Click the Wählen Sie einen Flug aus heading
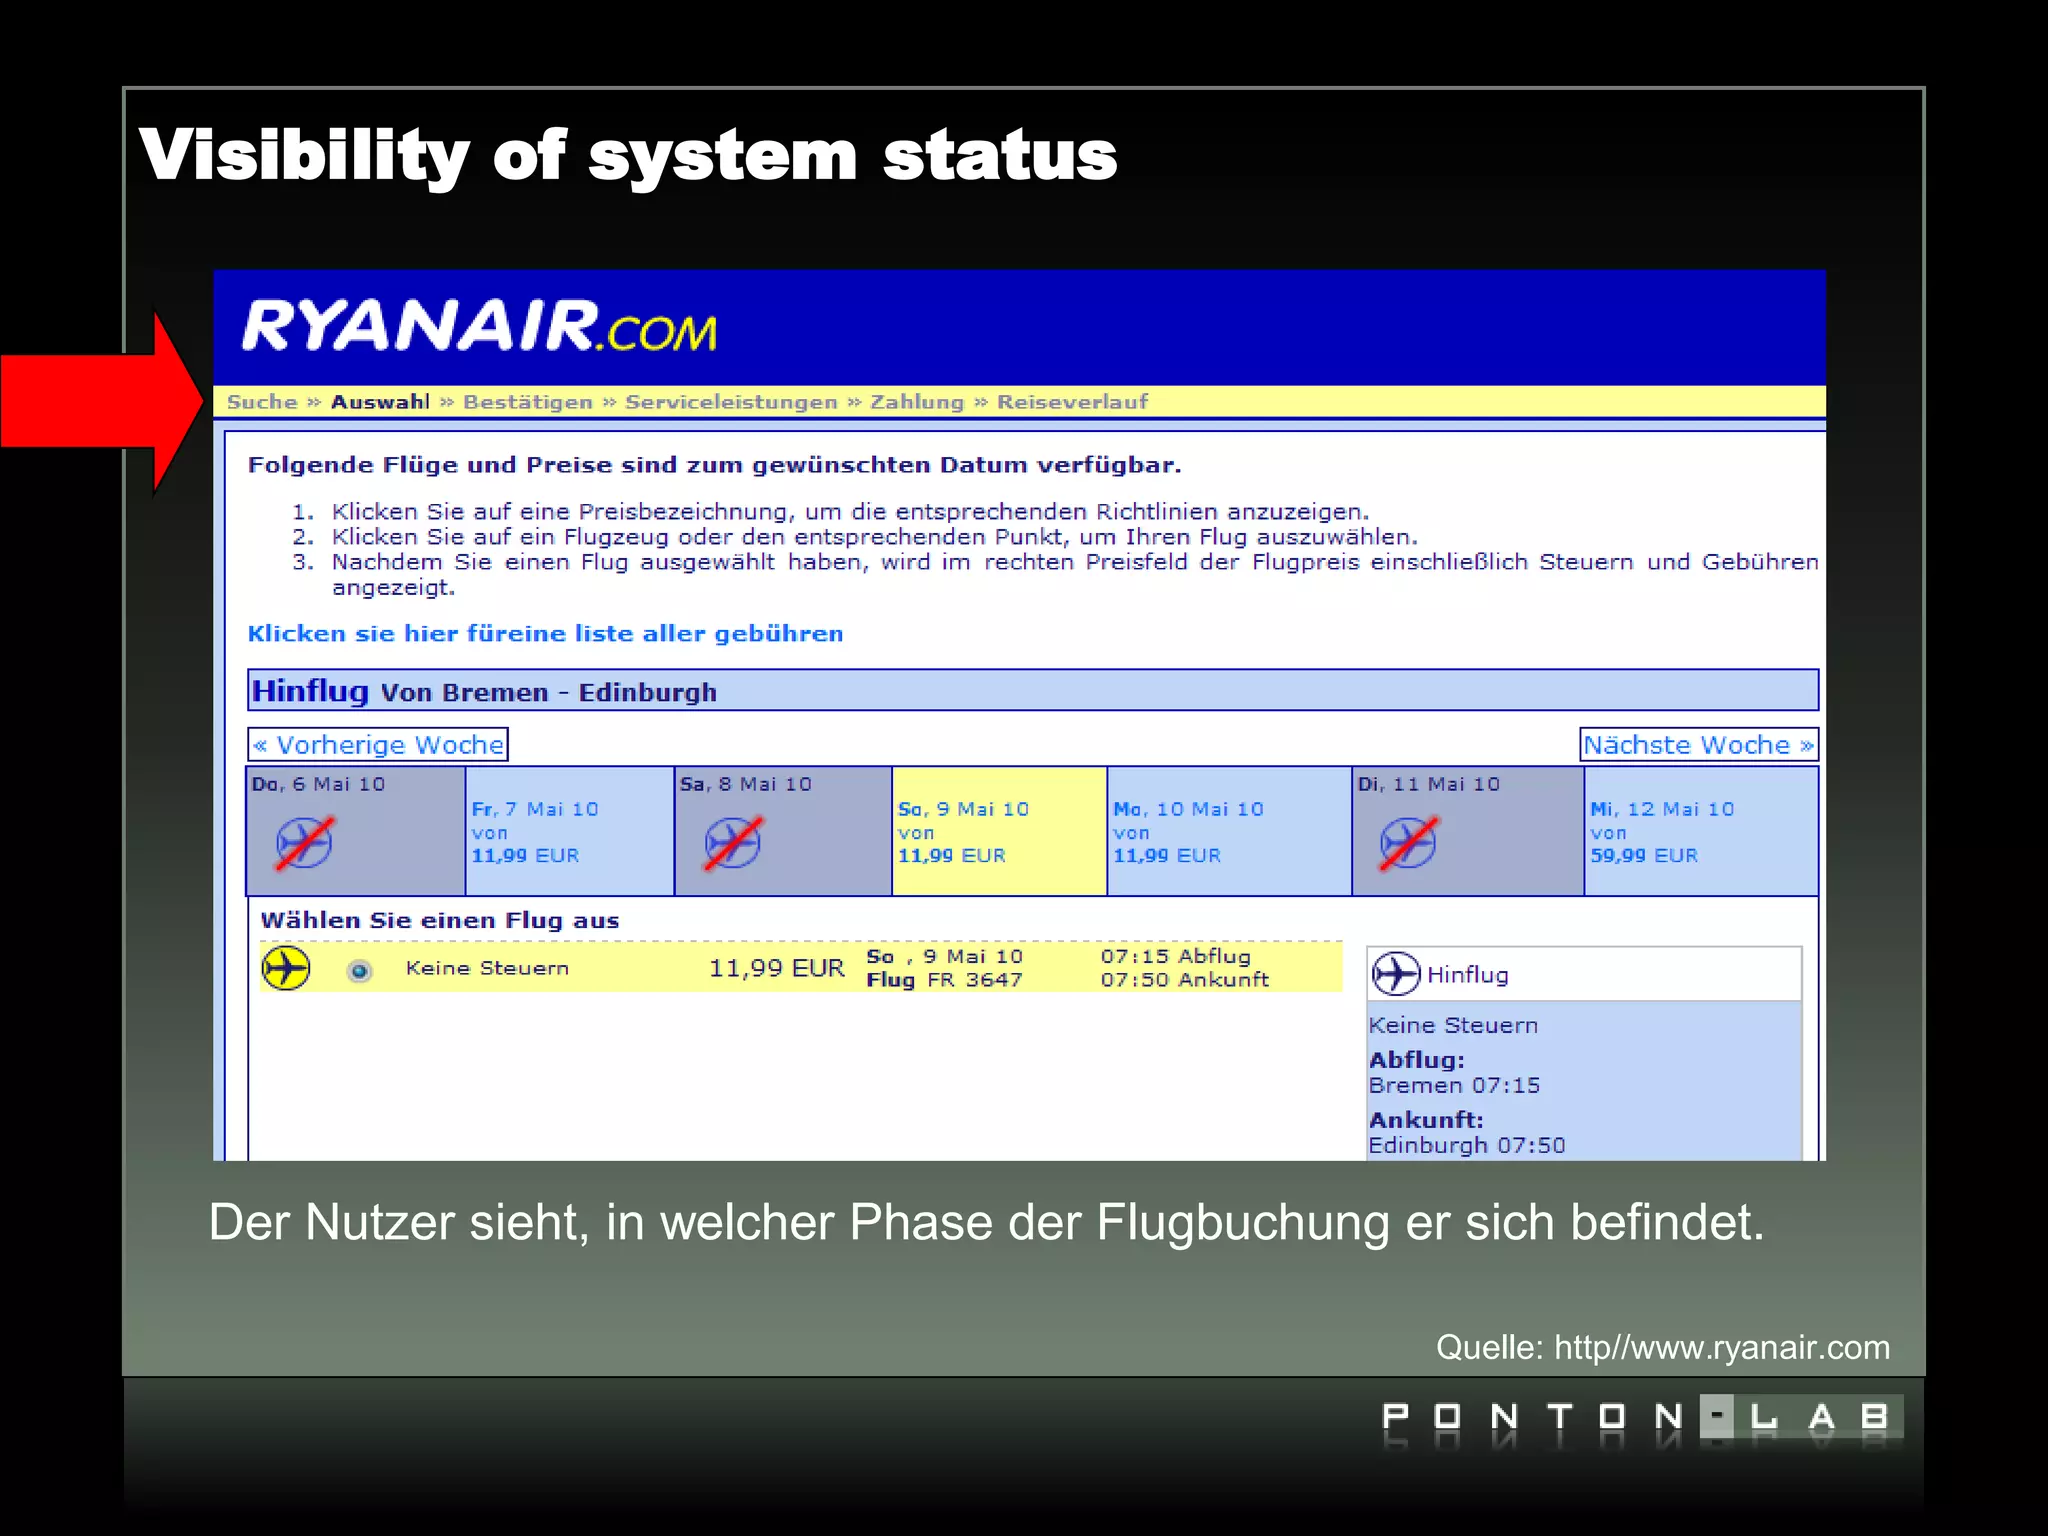The image size is (2048, 1536). (440, 921)
